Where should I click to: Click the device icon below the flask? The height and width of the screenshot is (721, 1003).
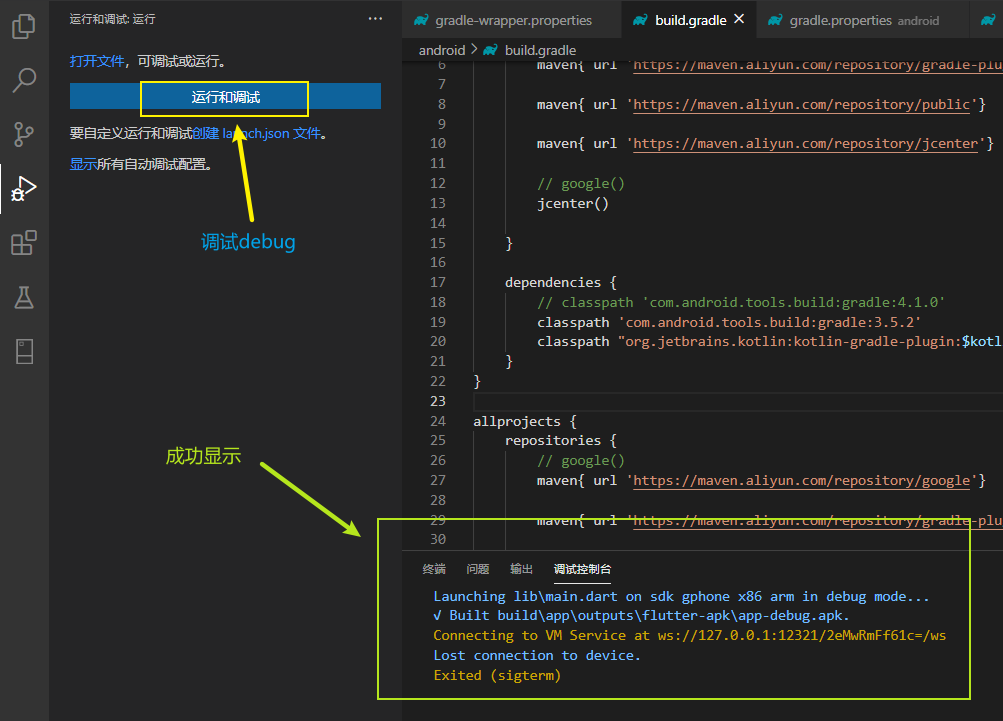point(24,350)
